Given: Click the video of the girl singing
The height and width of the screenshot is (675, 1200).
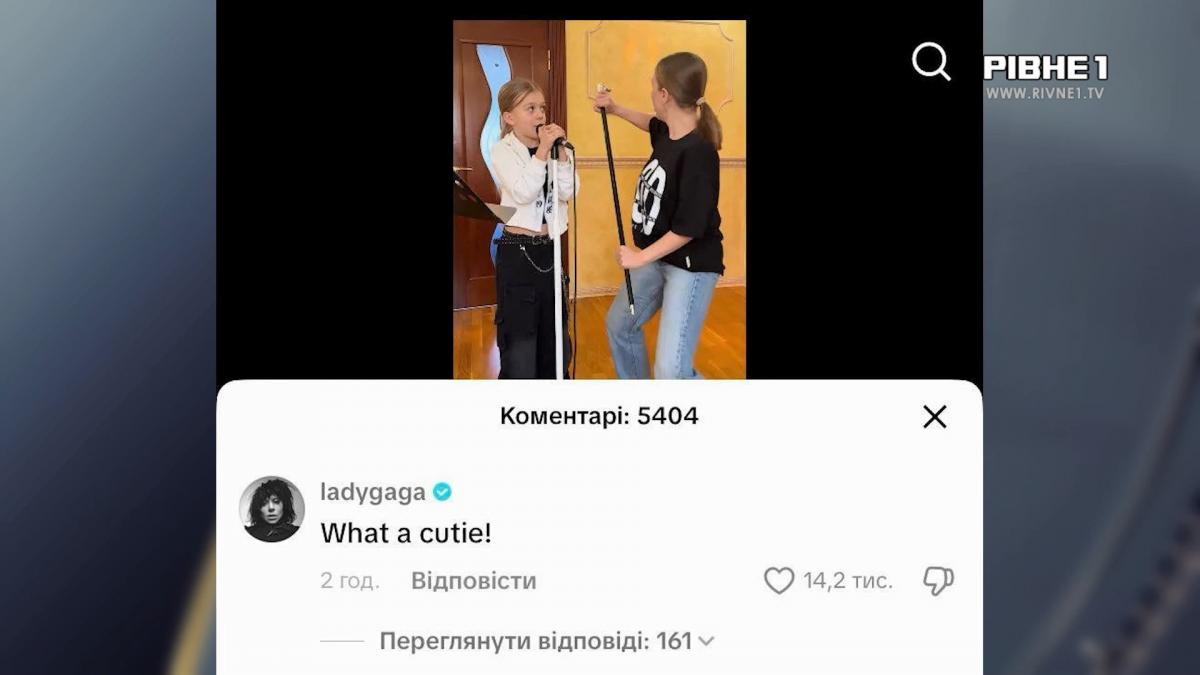Looking at the screenshot, I should click(x=599, y=199).
